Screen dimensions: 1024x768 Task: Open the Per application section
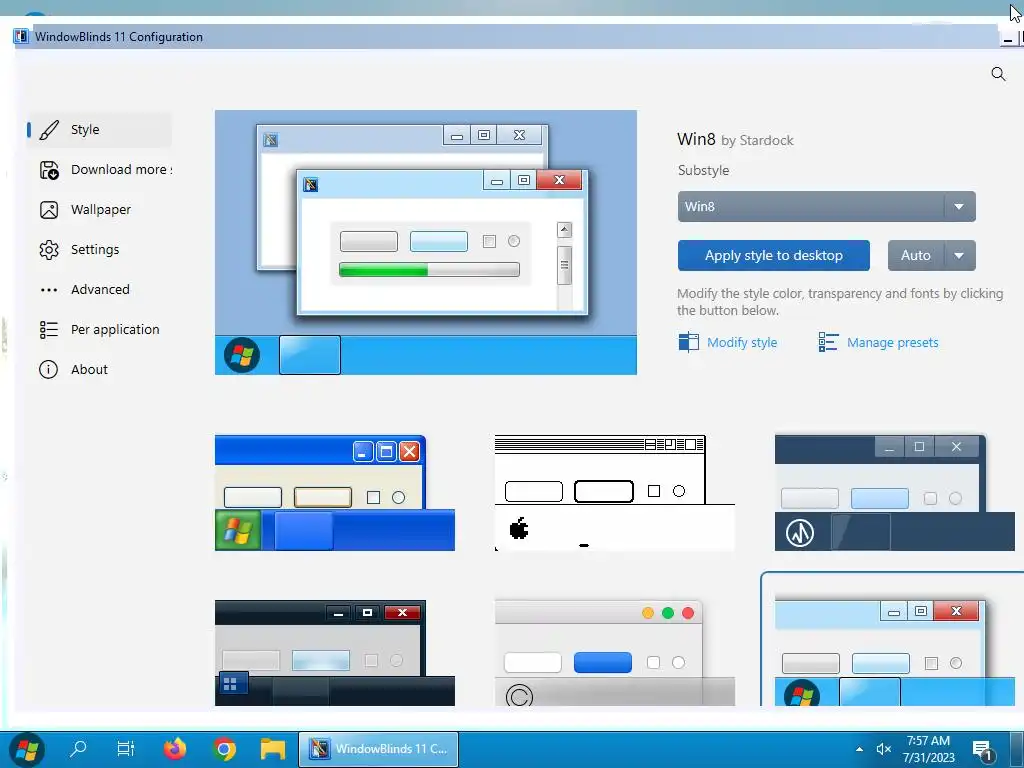click(x=115, y=330)
